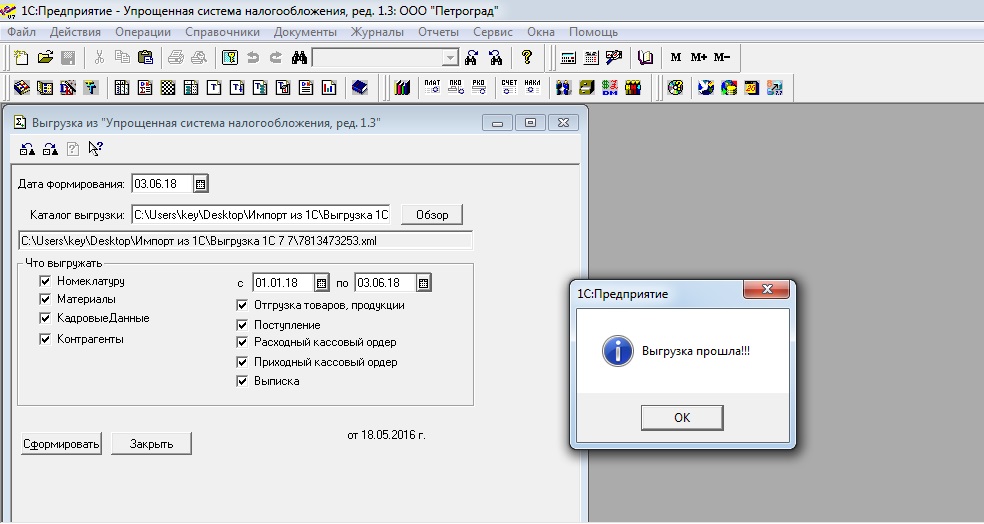This screenshot has width=984, height=524.
Task: Uncheck the Номеклатуру checkbox
Action: pyautogui.click(x=45, y=282)
